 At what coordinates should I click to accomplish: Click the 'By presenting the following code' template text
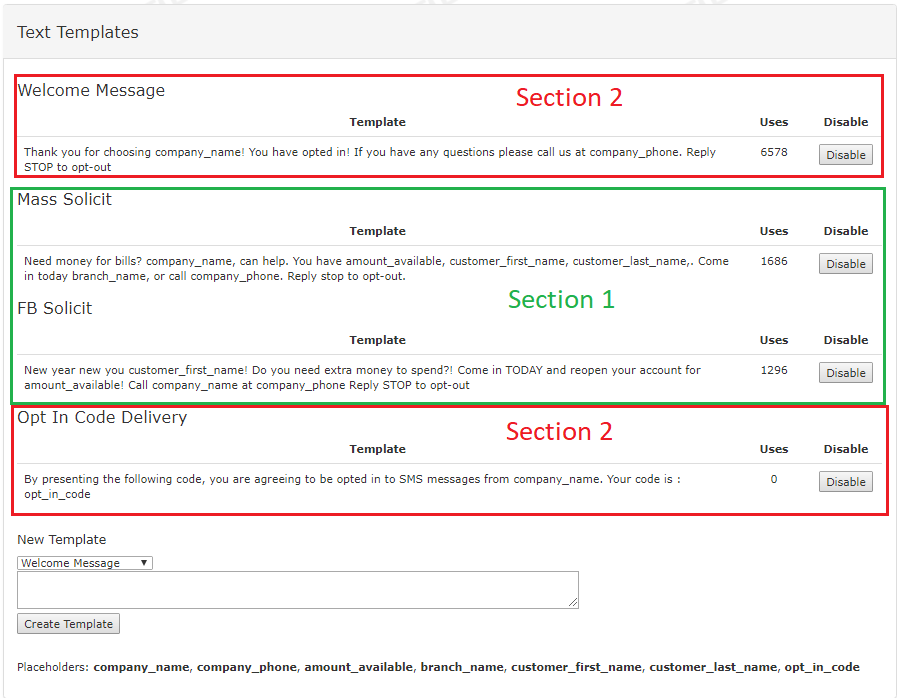click(x=352, y=486)
